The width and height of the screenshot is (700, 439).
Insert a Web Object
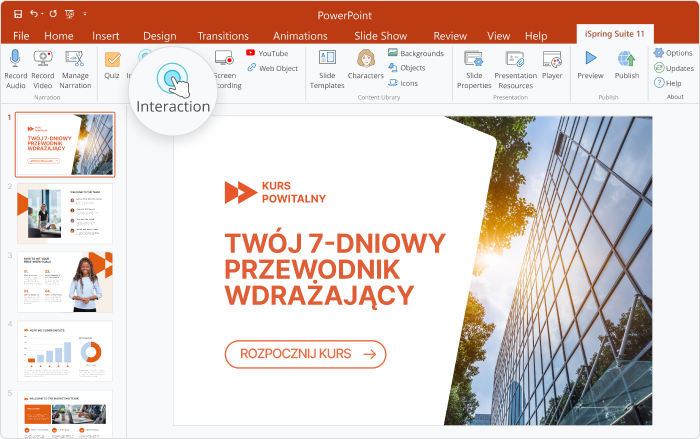(272, 68)
